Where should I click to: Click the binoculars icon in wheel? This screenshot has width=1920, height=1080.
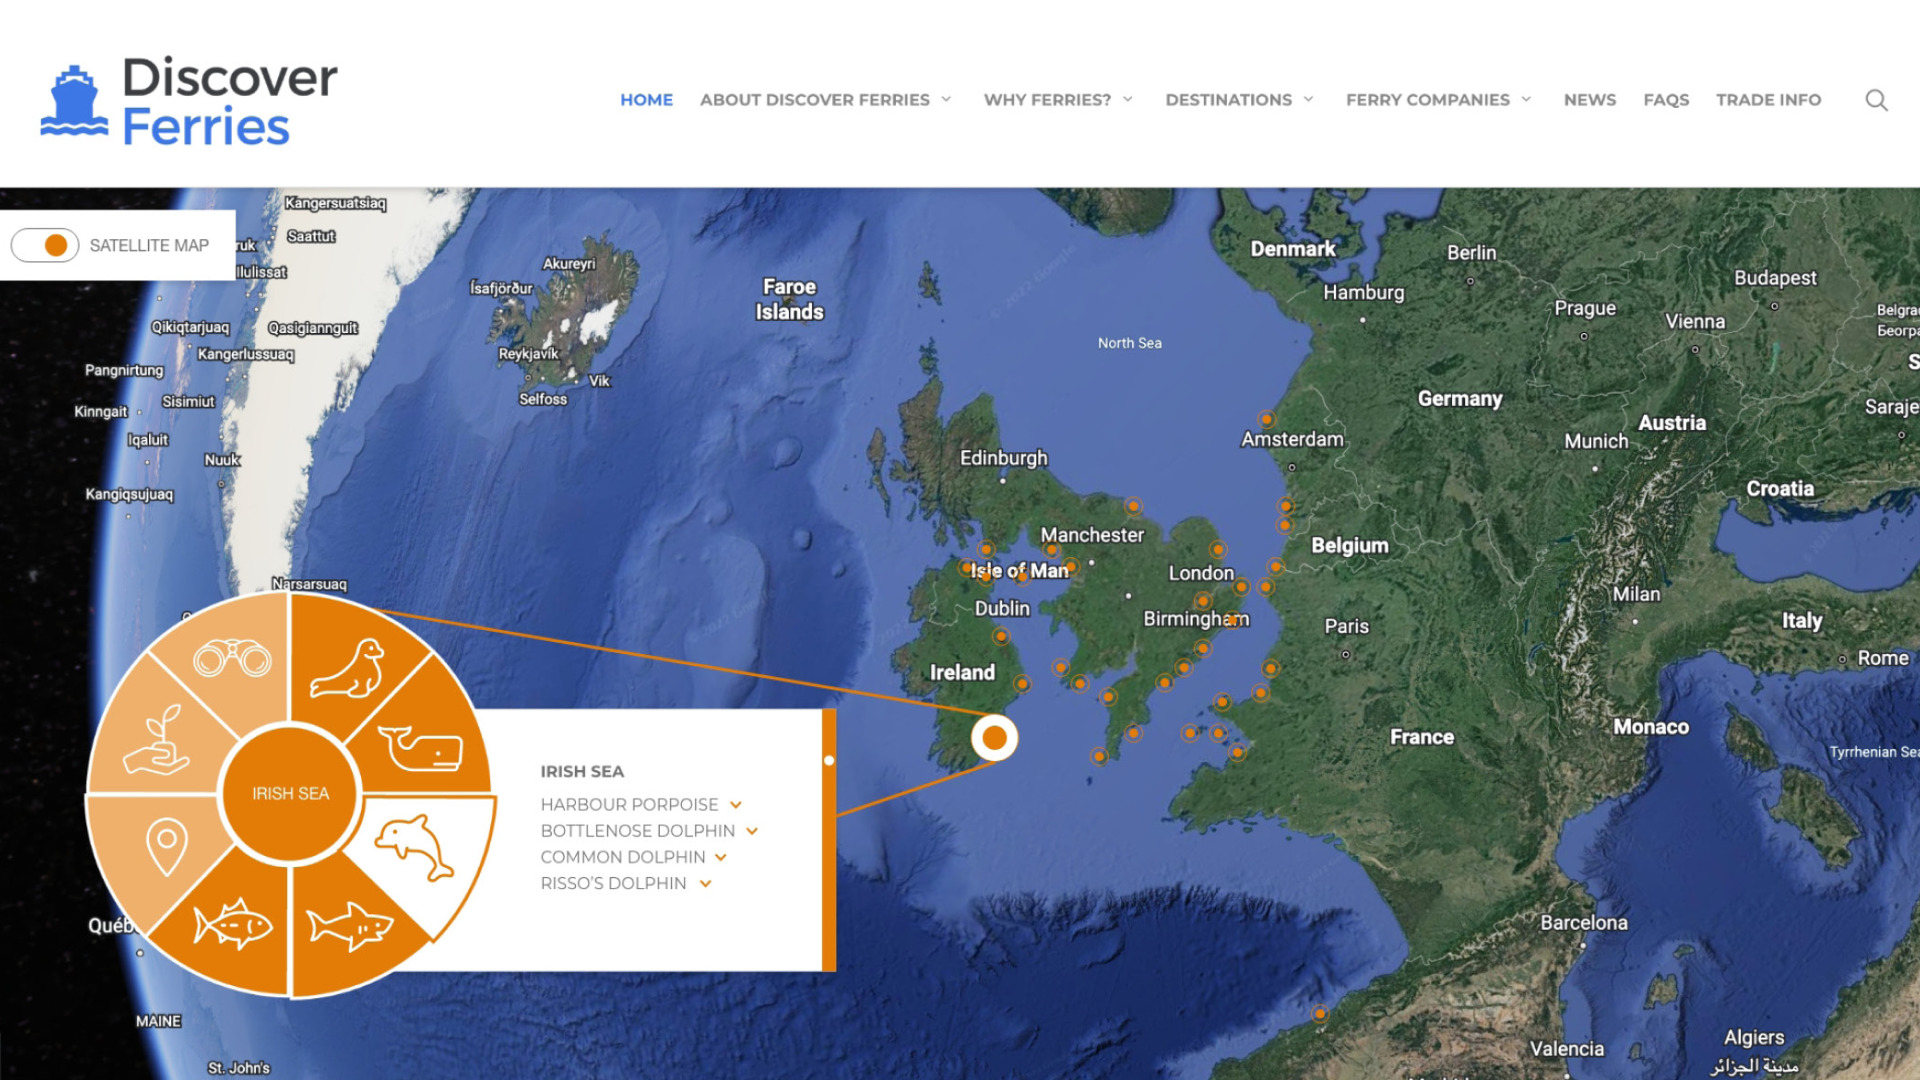(232, 658)
